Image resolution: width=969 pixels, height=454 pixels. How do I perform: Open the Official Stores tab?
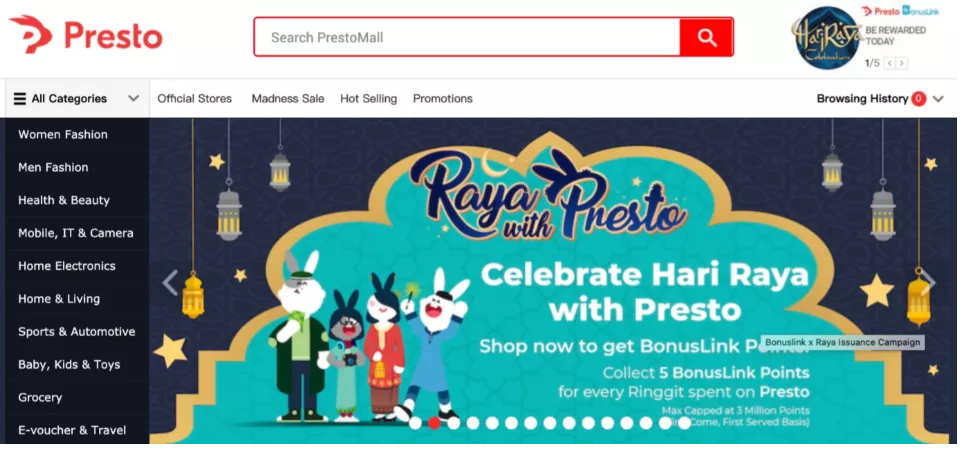pyautogui.click(x=195, y=99)
